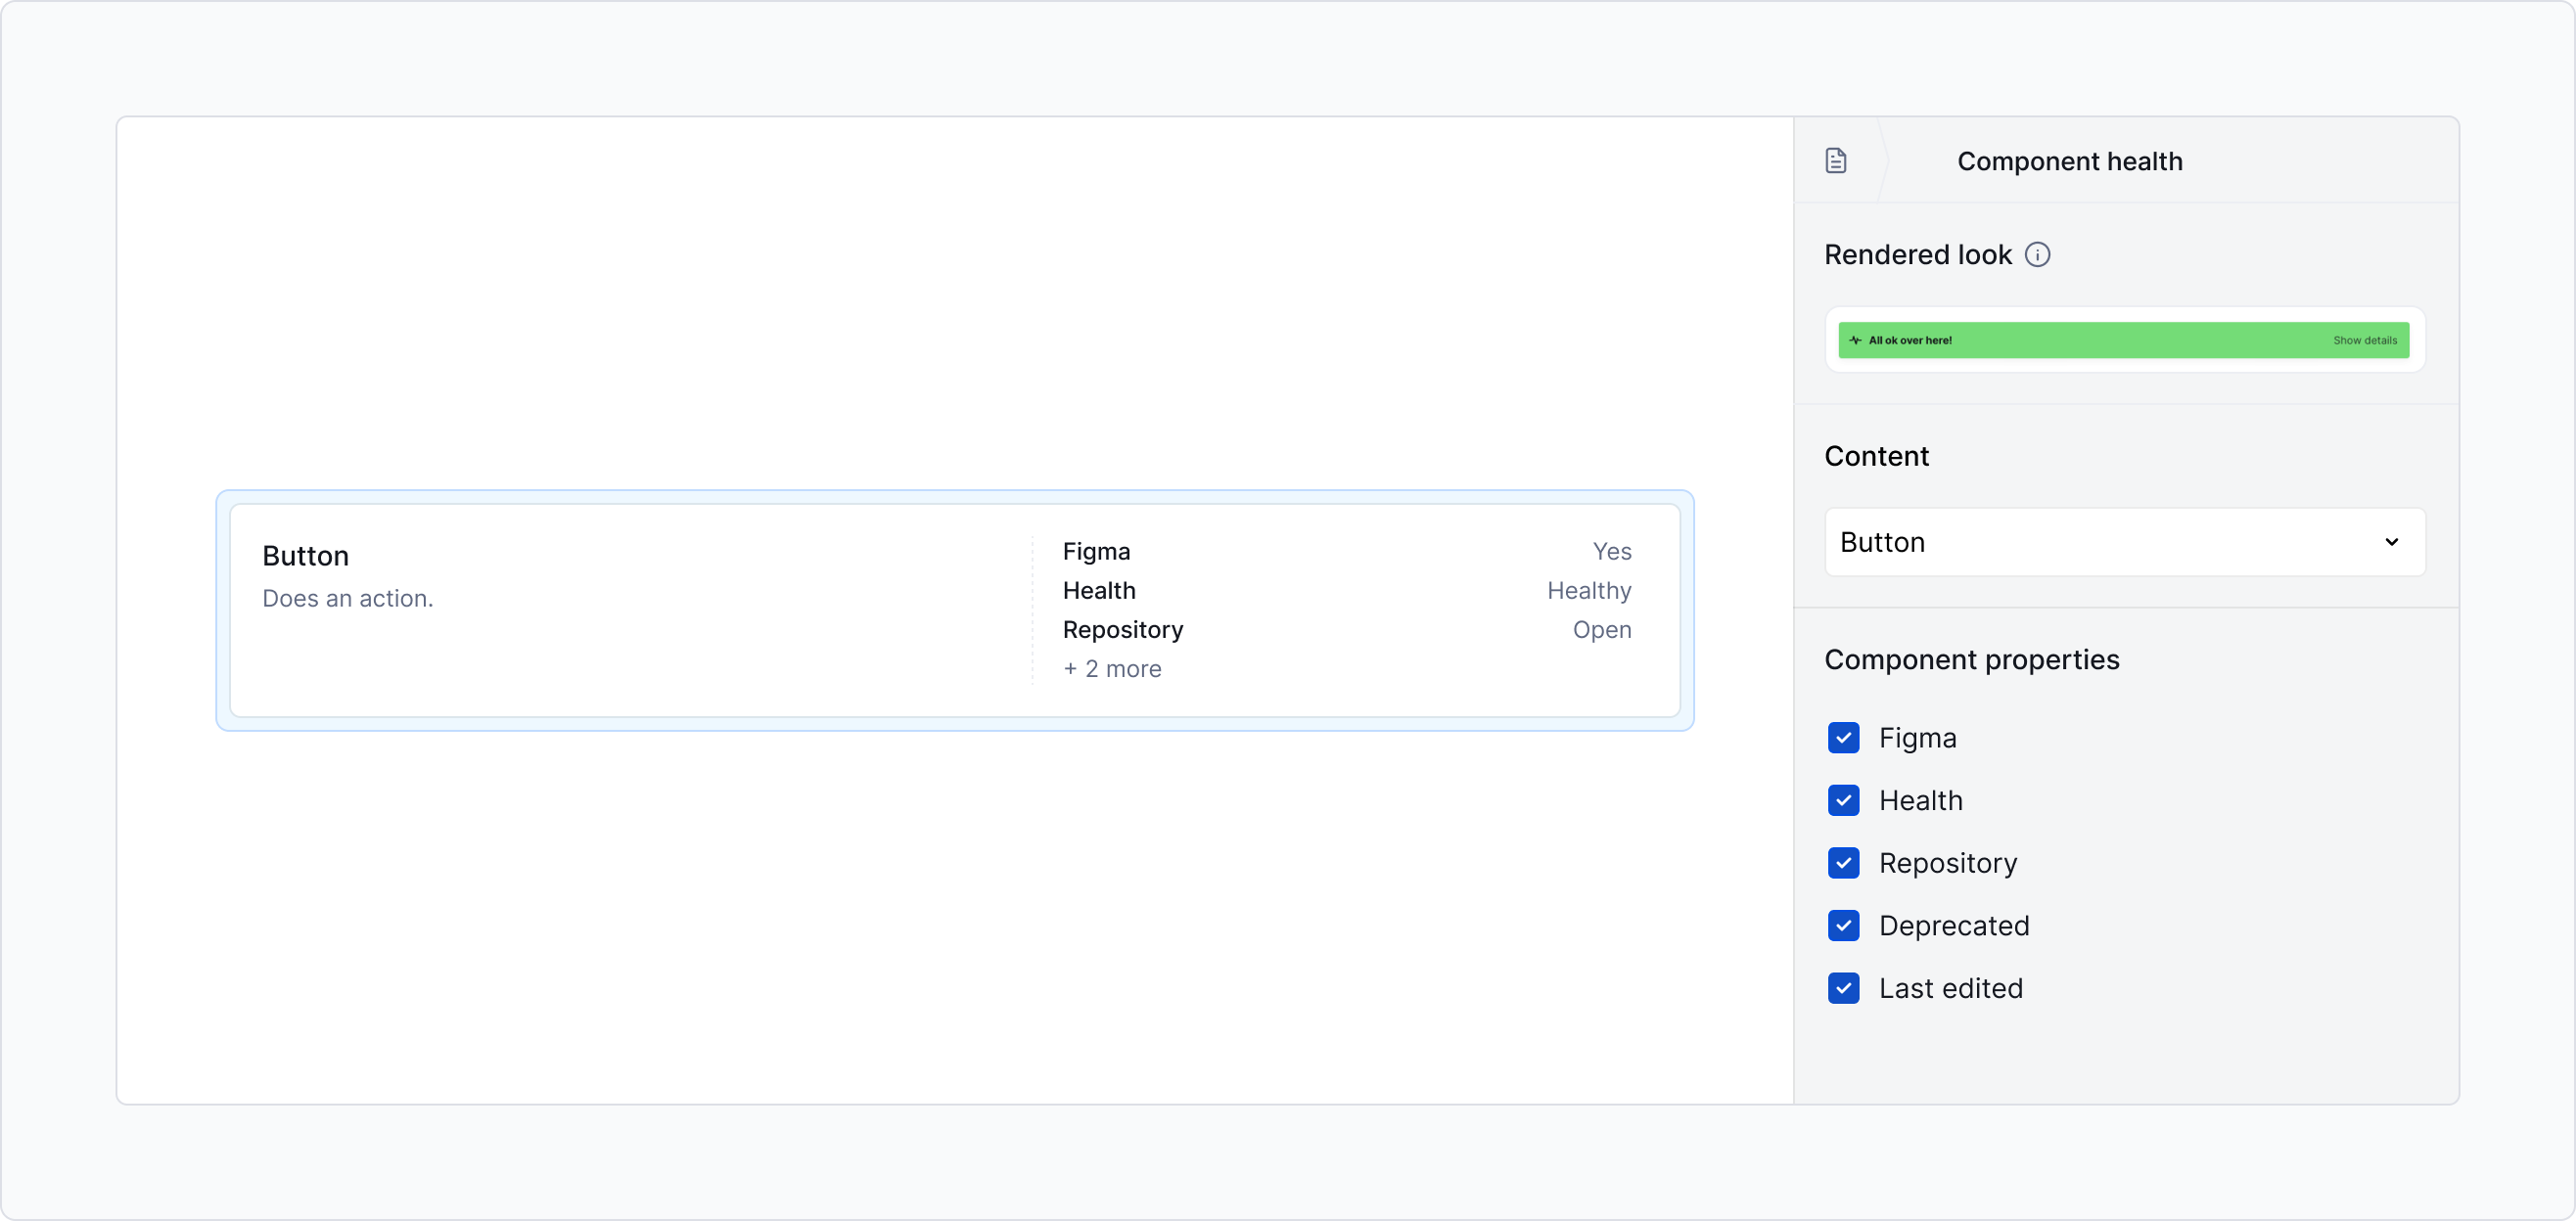Click the document icon in breadcrumb
The height and width of the screenshot is (1221, 2576).
coord(1835,161)
